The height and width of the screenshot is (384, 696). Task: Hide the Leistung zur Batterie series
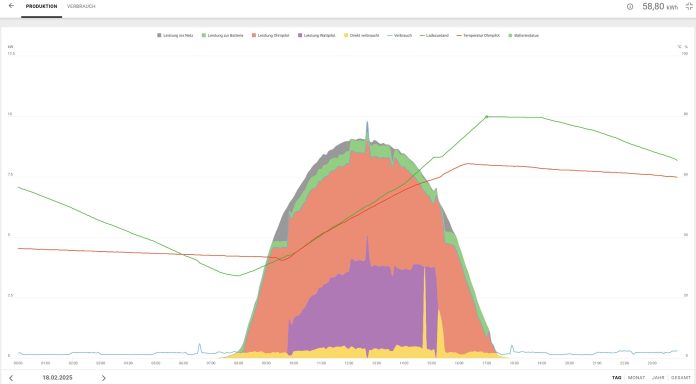[x=222, y=35]
